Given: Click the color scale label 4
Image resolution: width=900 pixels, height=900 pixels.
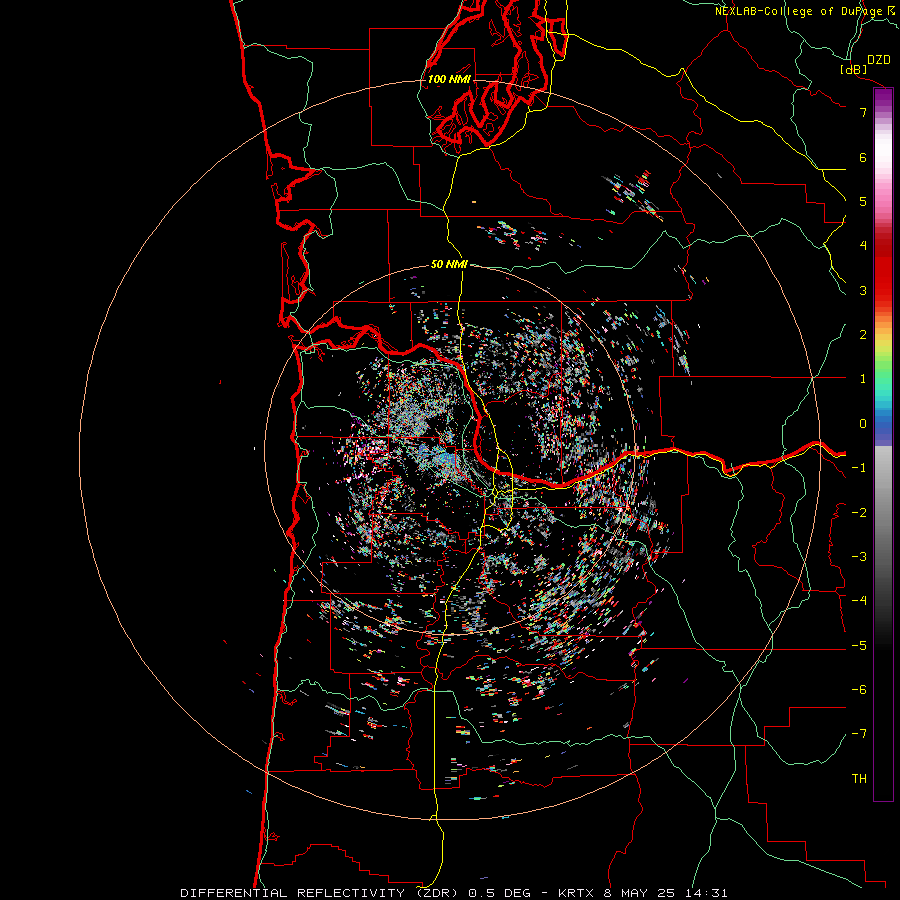Looking at the screenshot, I should [863, 246].
